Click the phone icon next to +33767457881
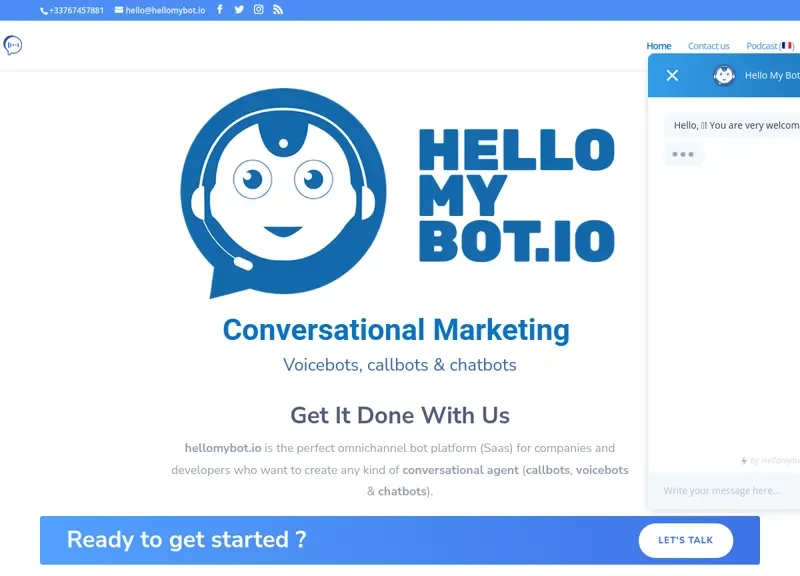Screen dimensions: 800x576 [x=42, y=10]
